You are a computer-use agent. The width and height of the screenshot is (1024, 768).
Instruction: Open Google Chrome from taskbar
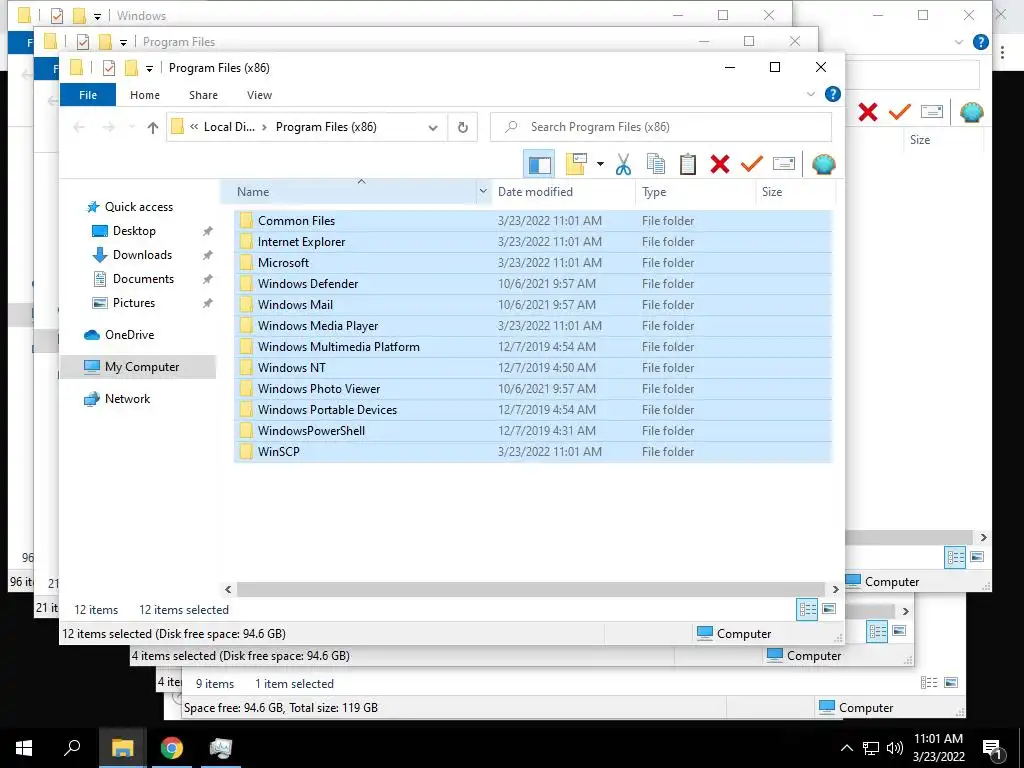point(172,748)
